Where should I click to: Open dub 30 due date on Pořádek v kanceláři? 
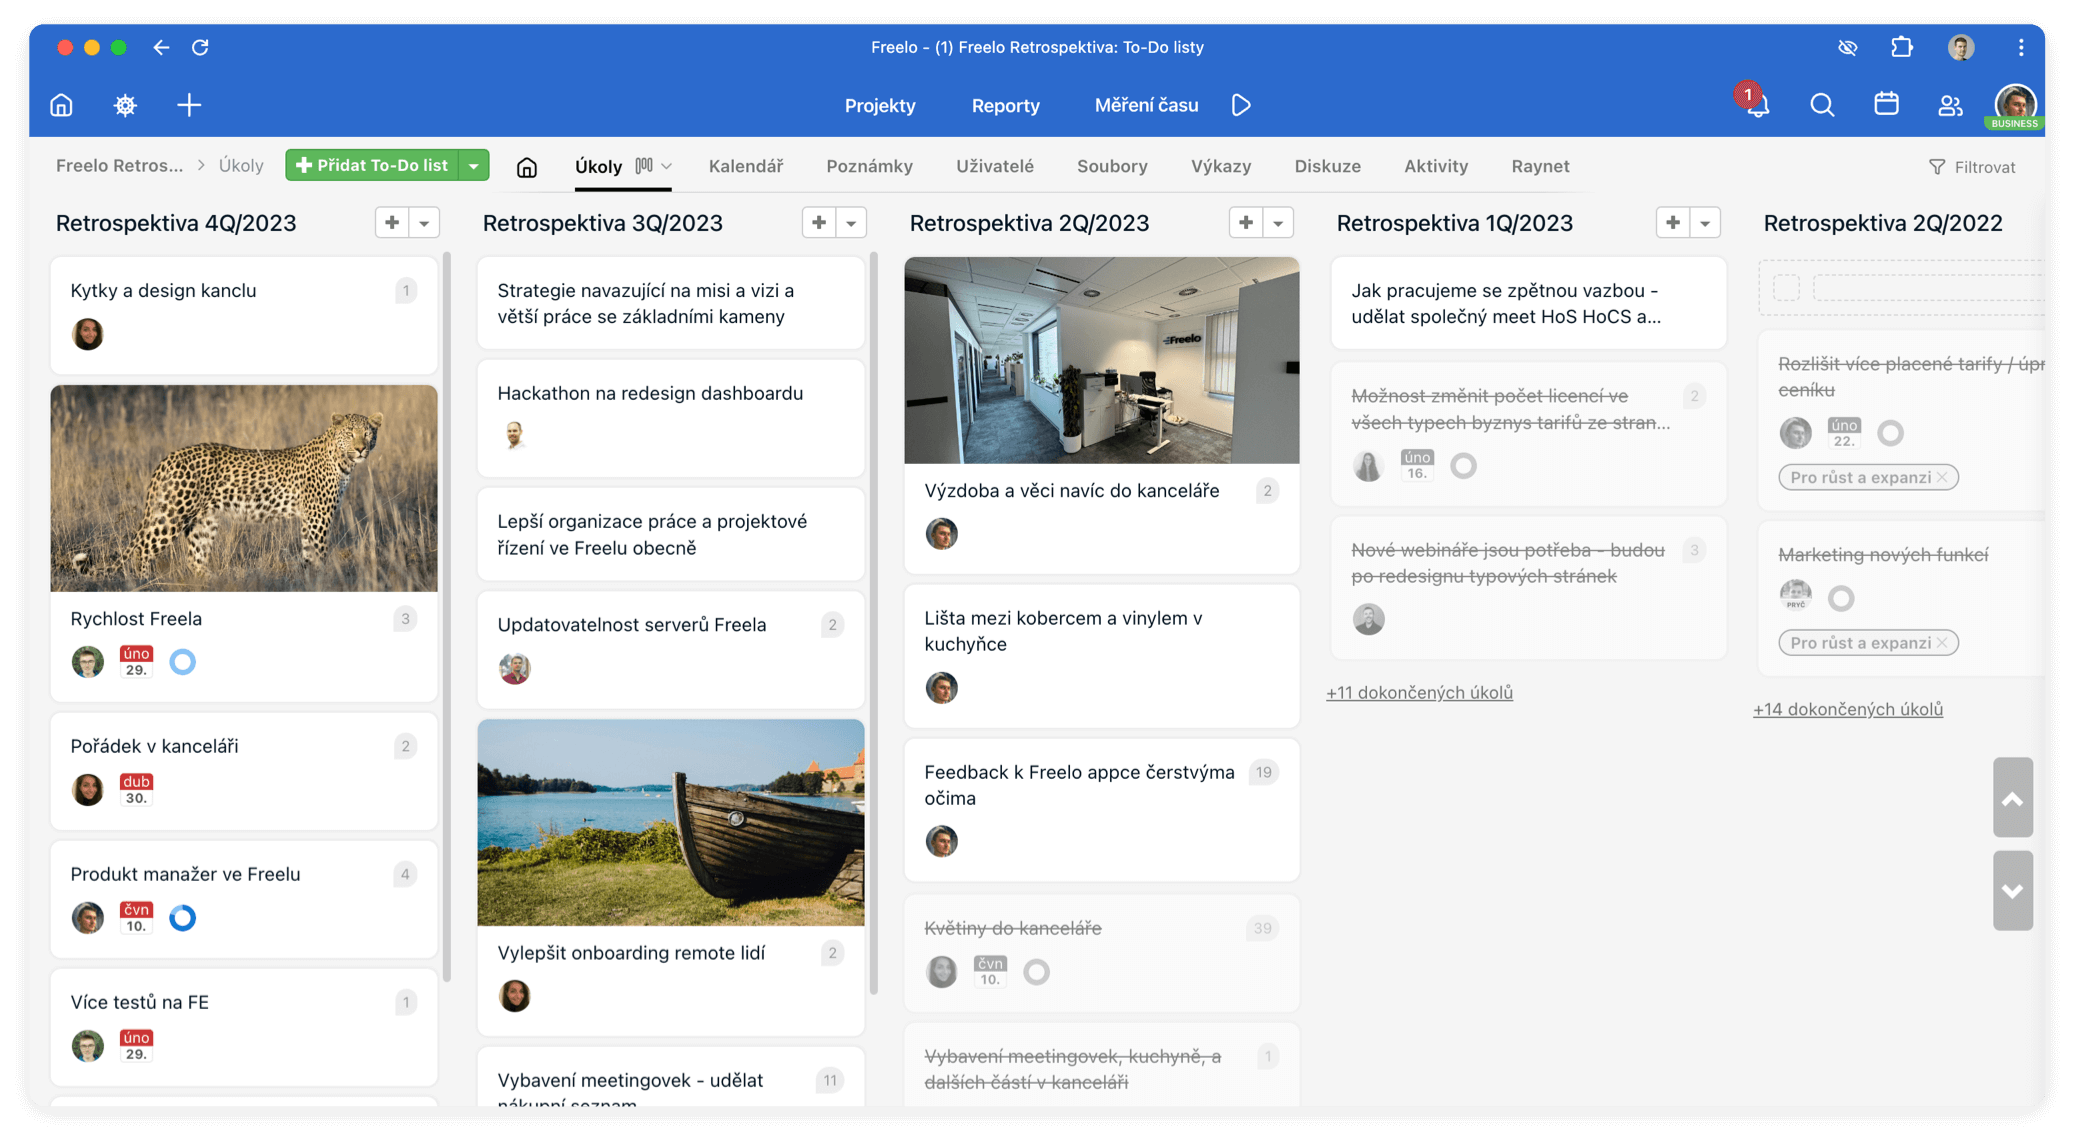pos(136,790)
